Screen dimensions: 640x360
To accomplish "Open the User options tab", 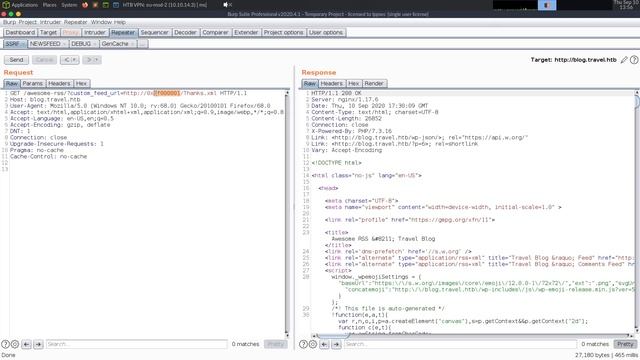I will (x=326, y=32).
